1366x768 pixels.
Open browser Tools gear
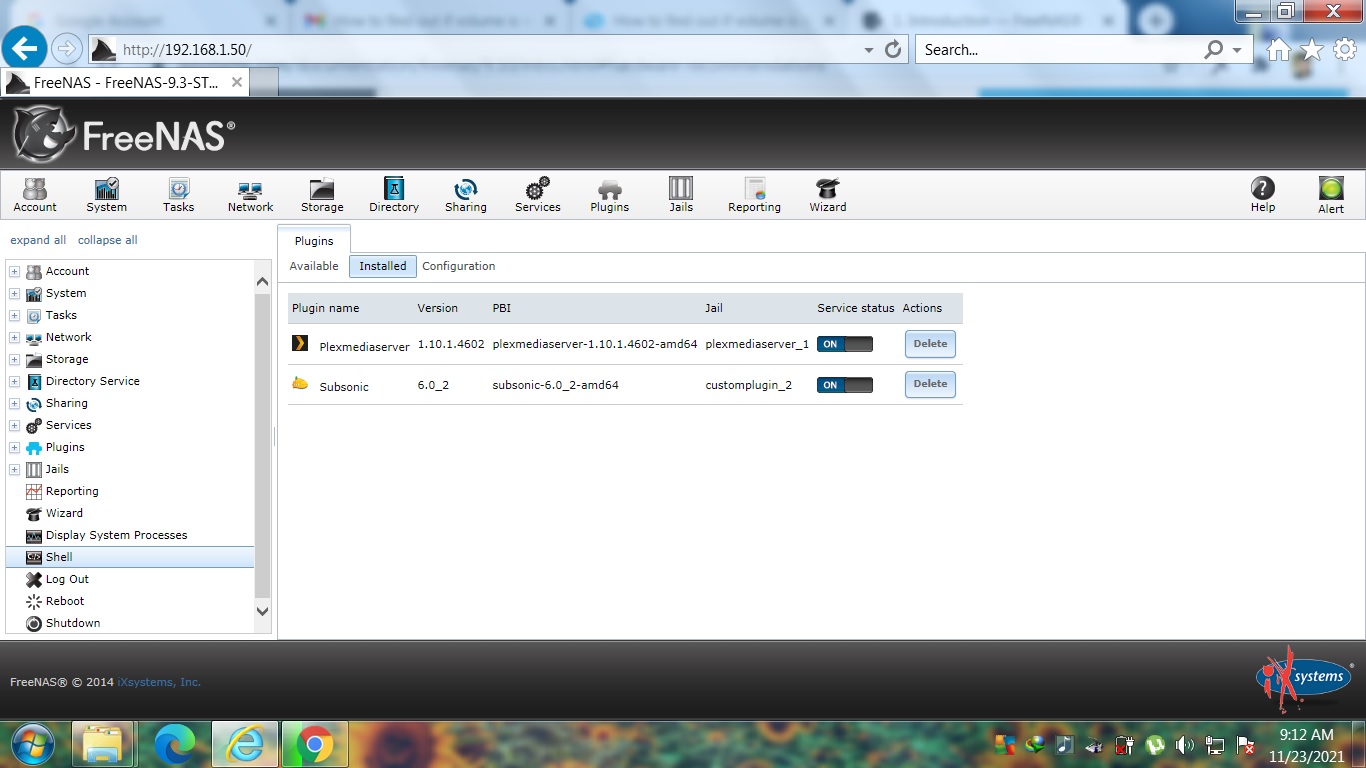pos(1345,50)
